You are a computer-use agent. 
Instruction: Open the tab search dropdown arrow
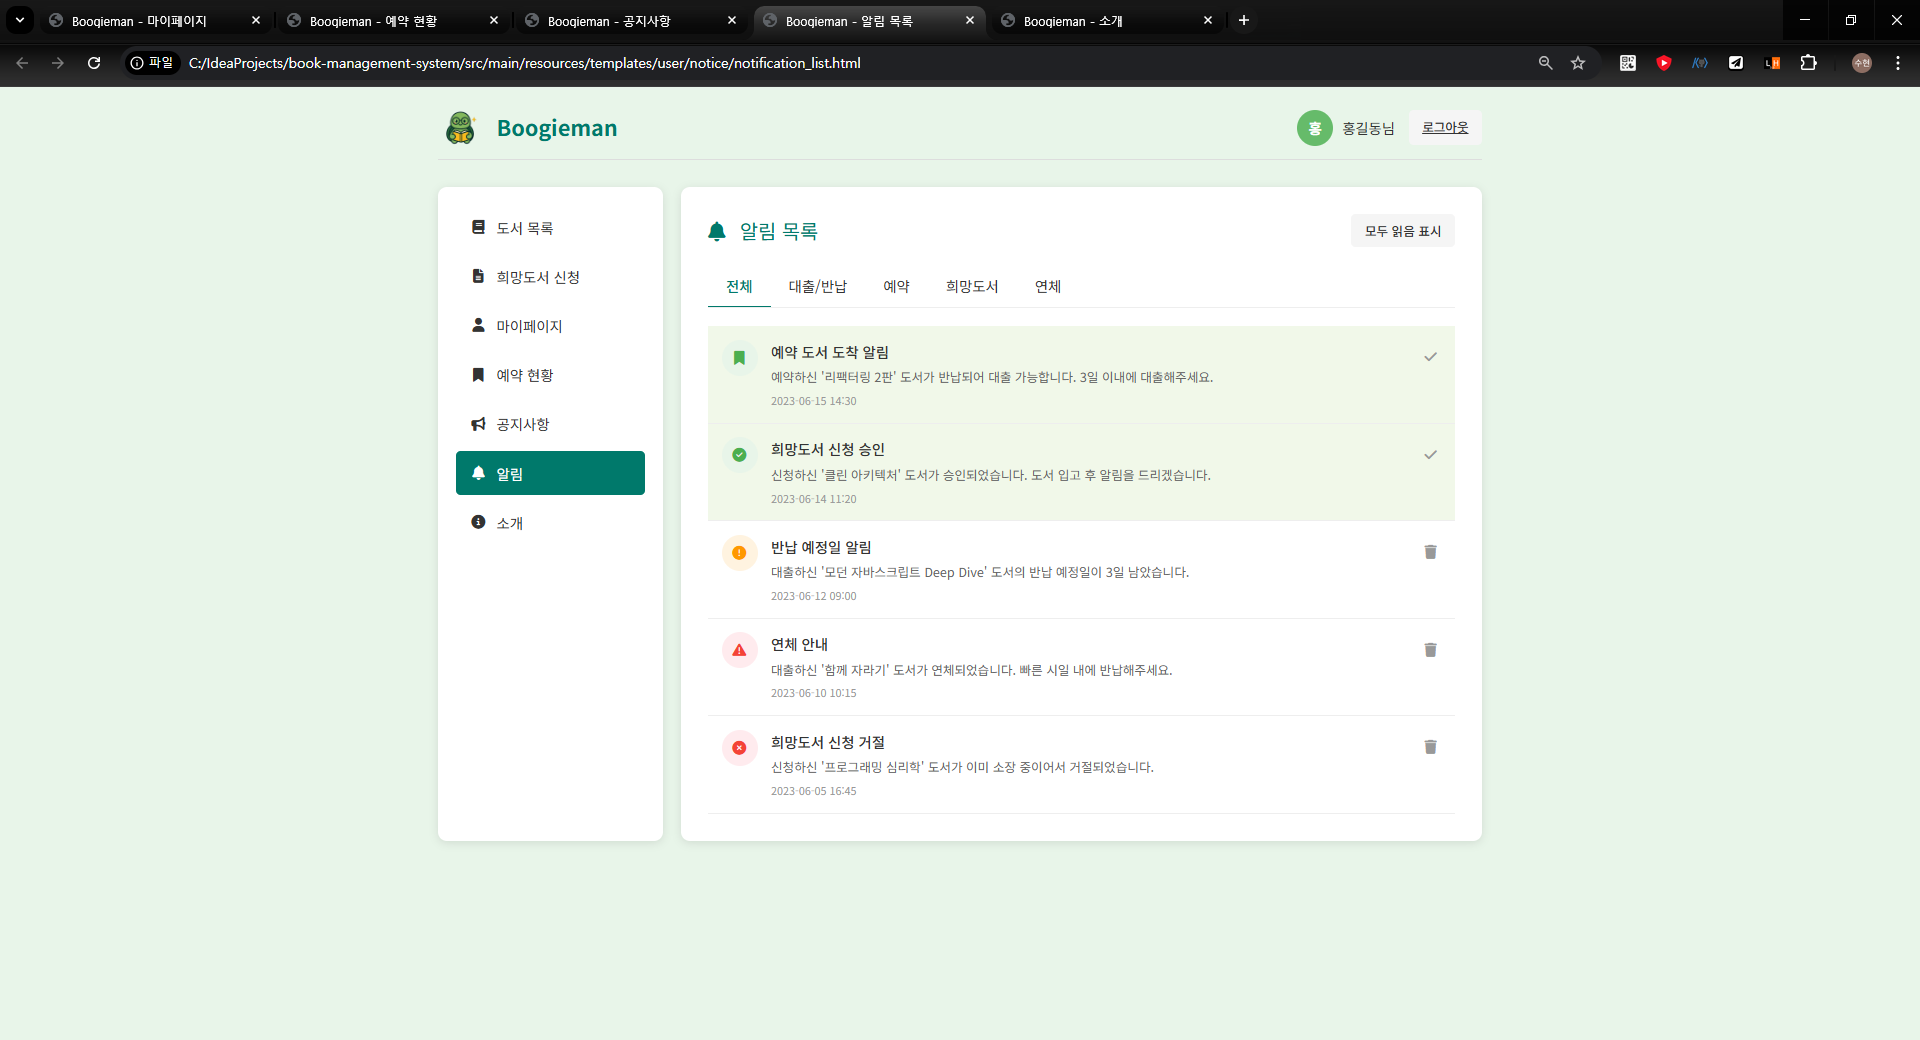coord(19,20)
